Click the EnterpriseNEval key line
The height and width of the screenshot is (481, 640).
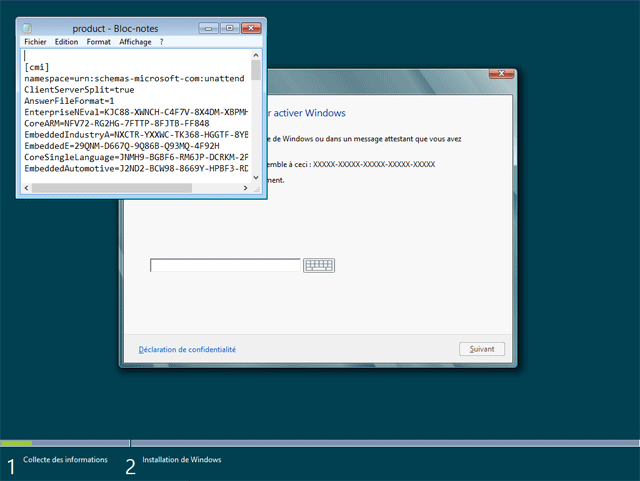(136, 112)
